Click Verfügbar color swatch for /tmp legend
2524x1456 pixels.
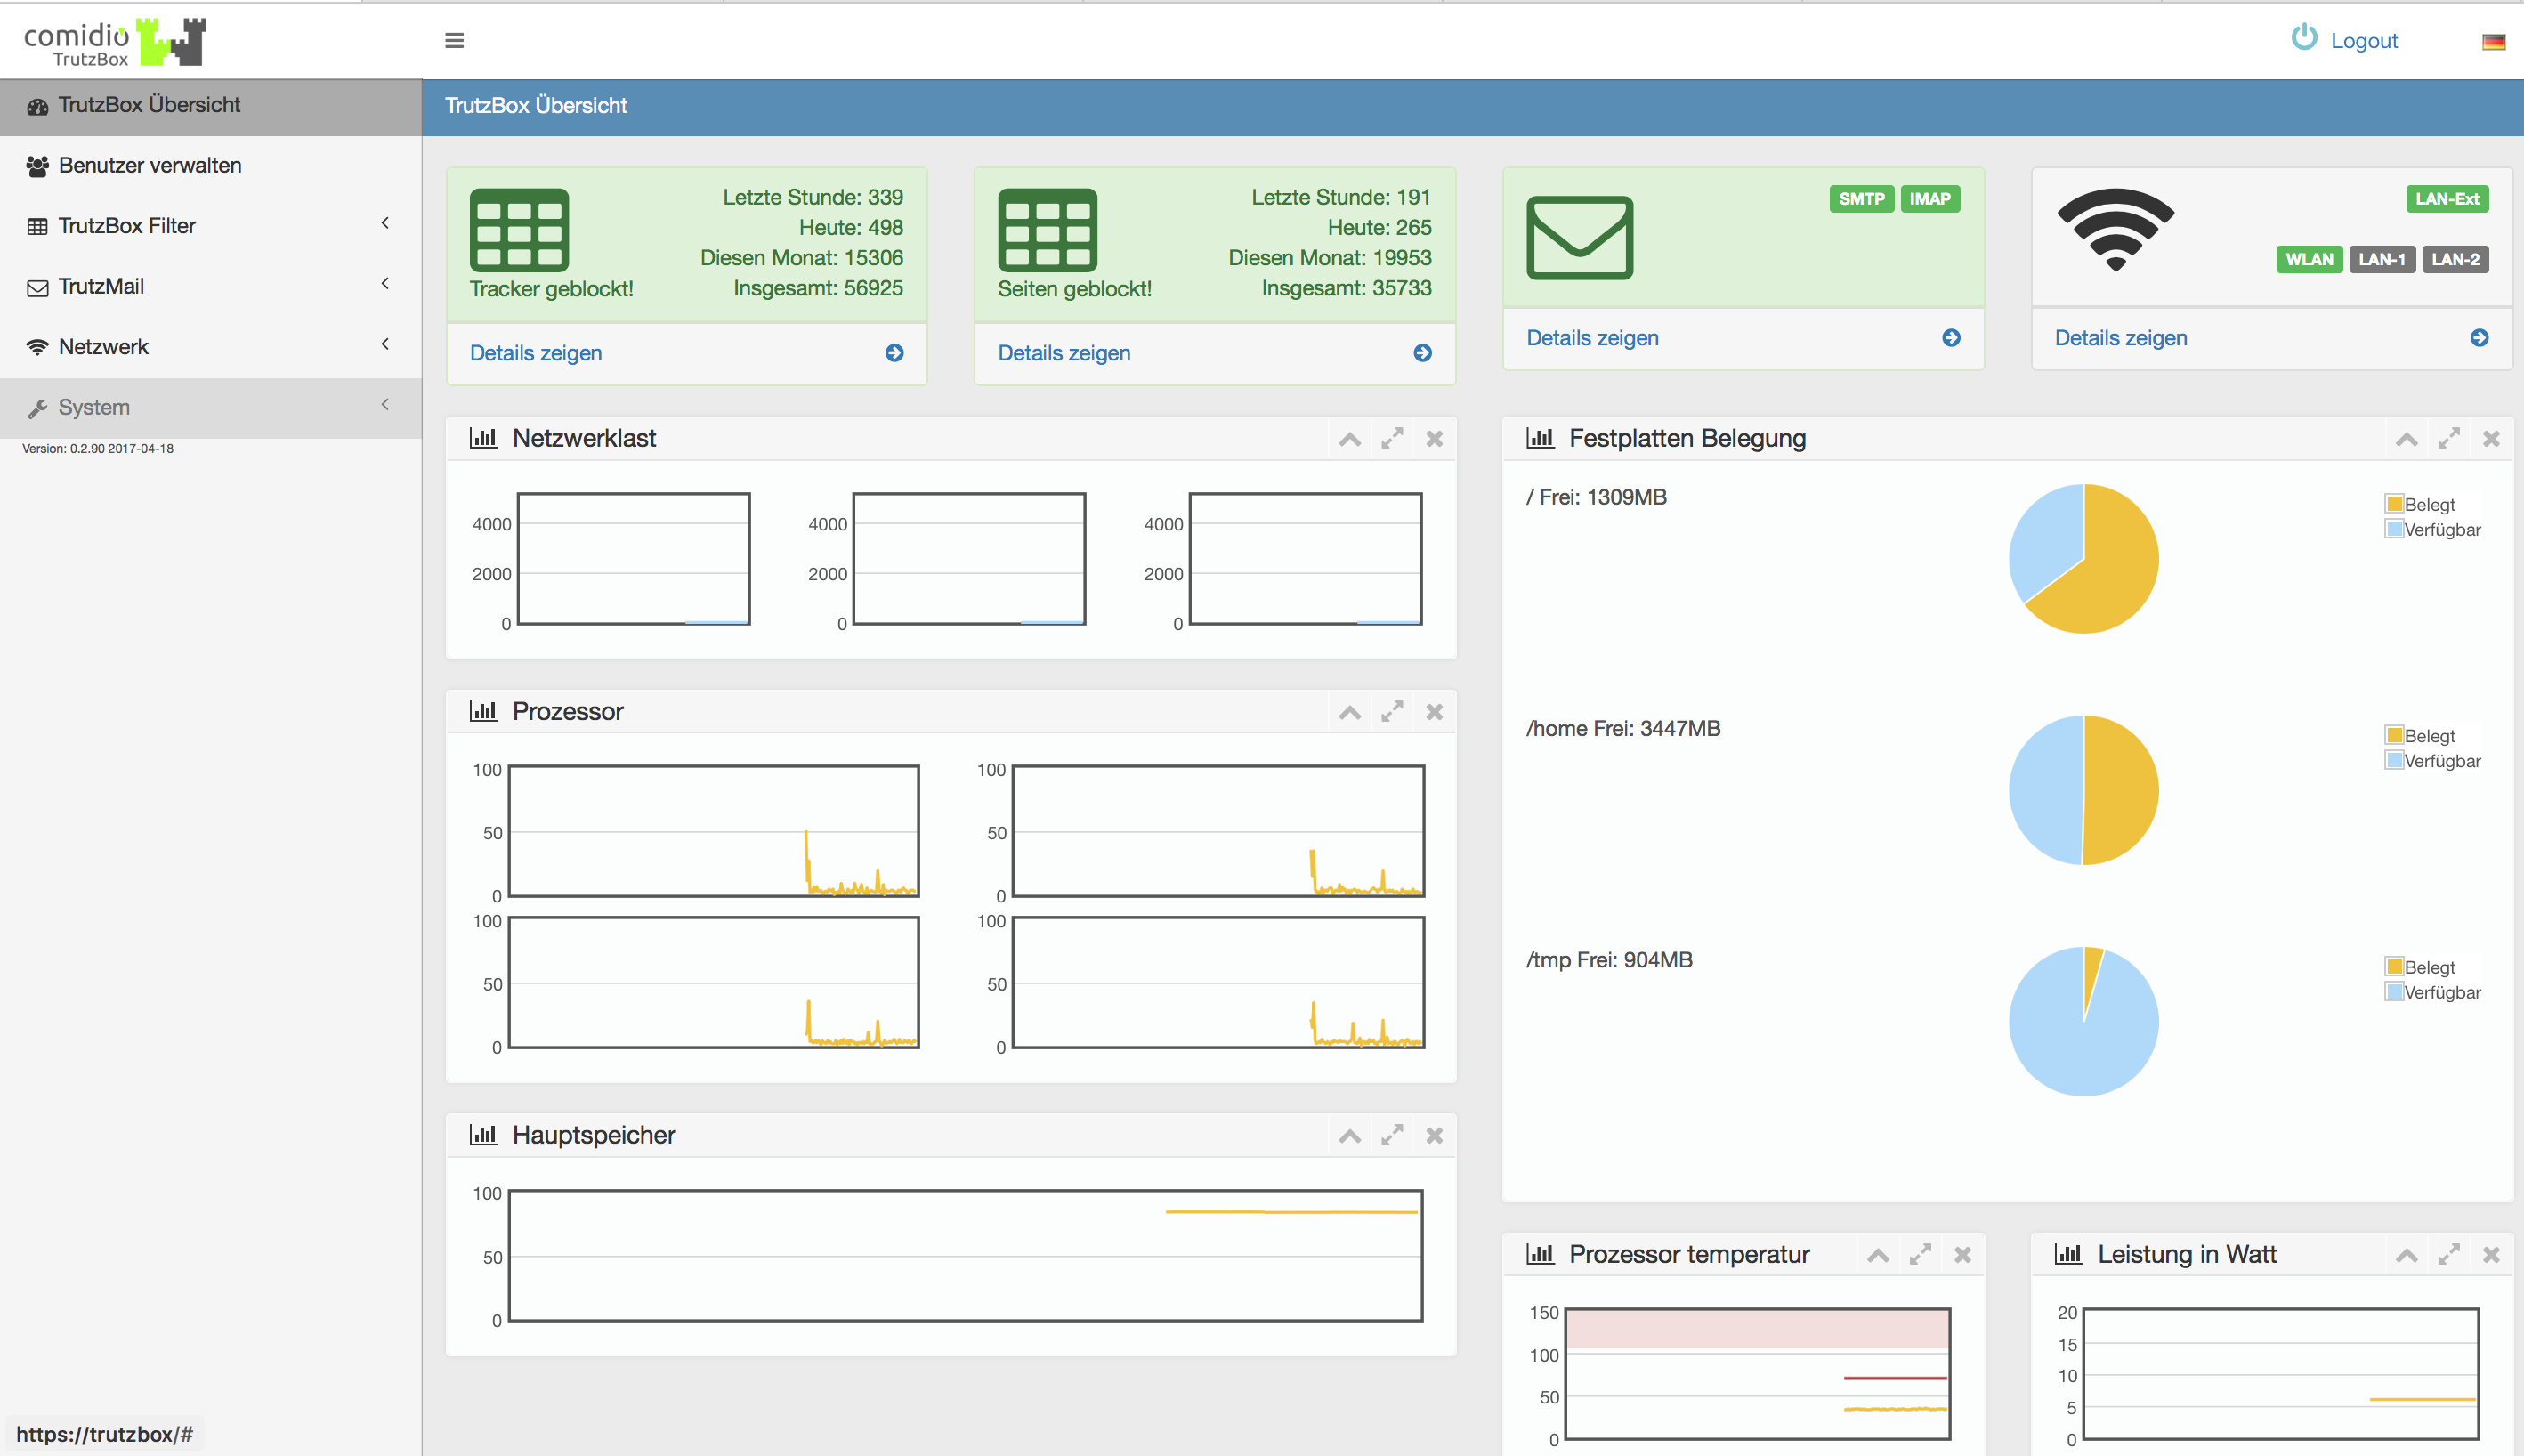click(2394, 991)
